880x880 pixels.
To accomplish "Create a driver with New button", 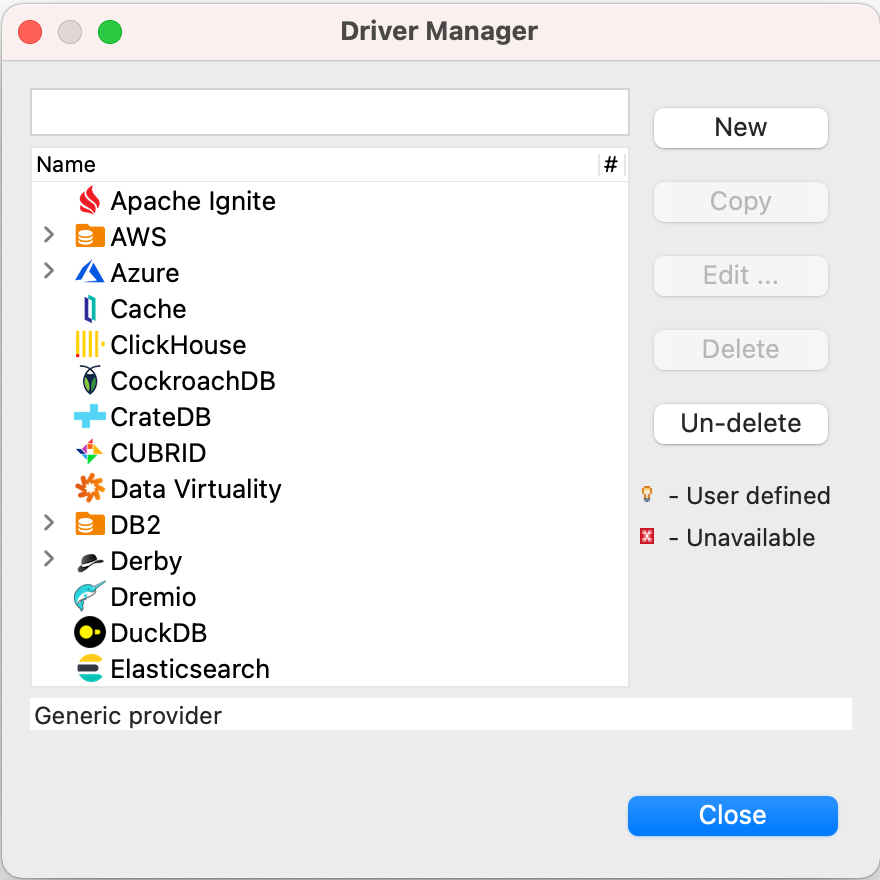I will [740, 128].
